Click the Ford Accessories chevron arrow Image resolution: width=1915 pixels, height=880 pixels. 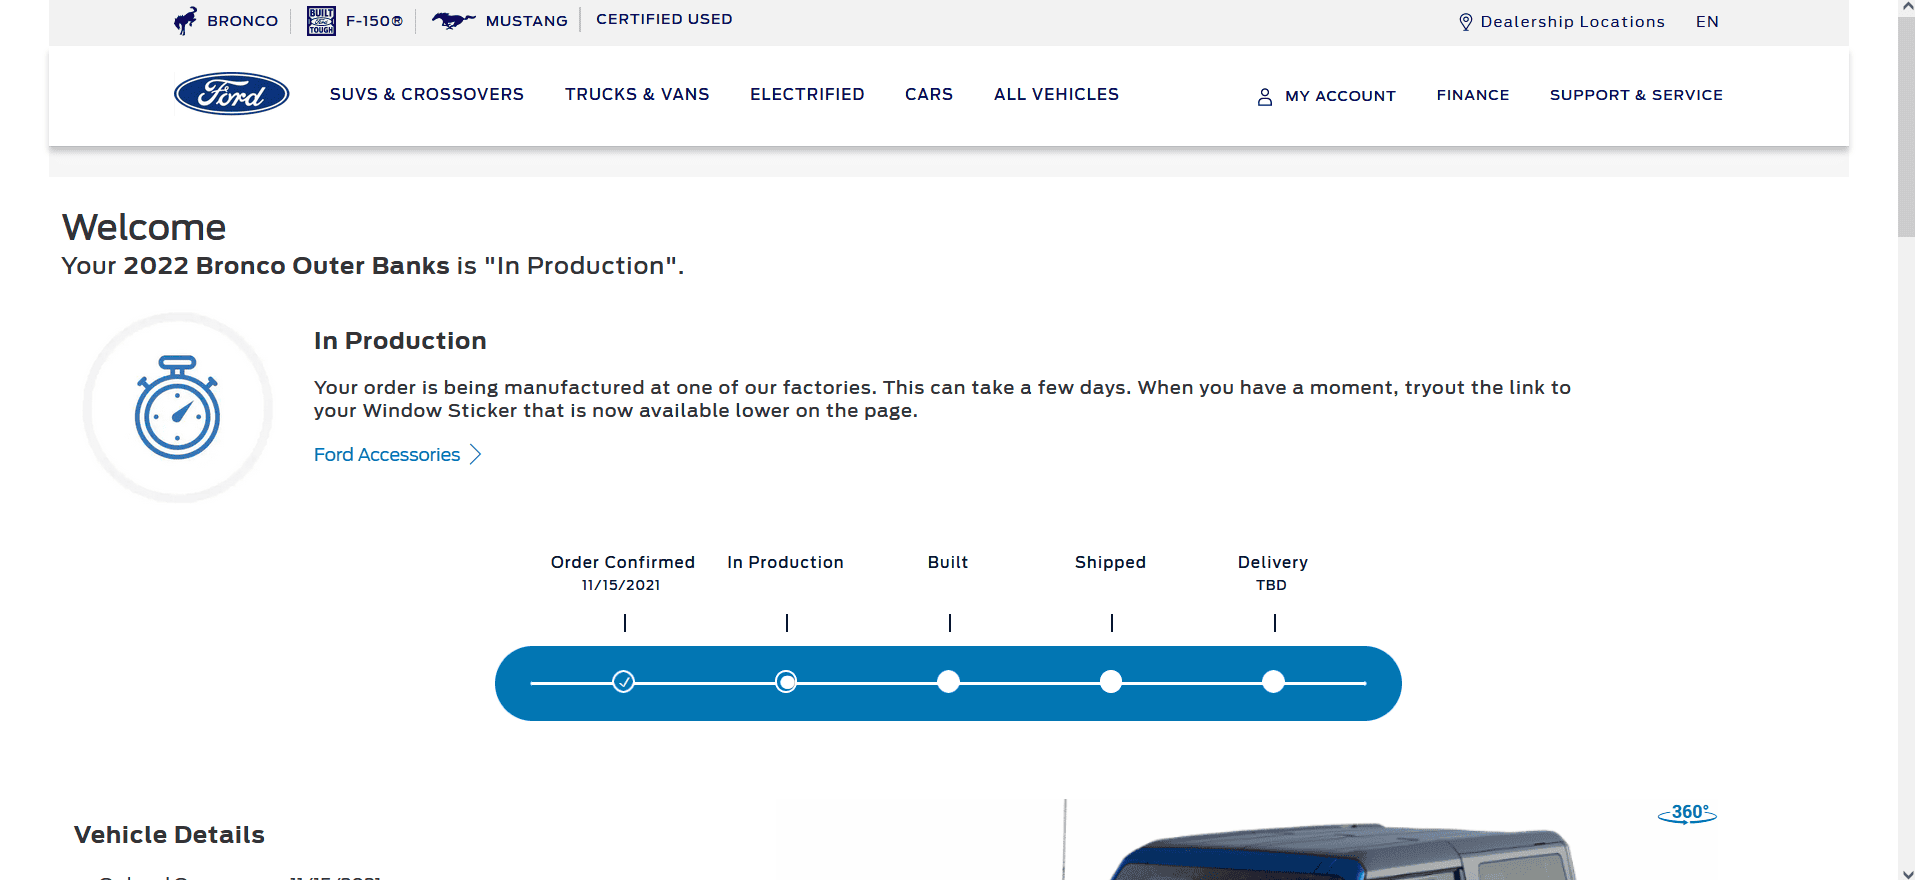click(476, 455)
